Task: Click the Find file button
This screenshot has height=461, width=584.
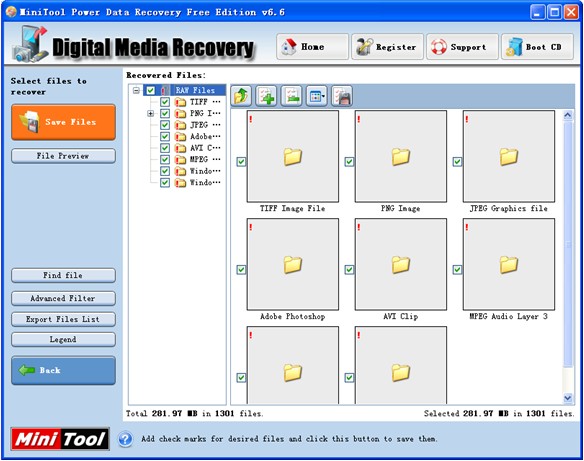Action: click(x=63, y=276)
